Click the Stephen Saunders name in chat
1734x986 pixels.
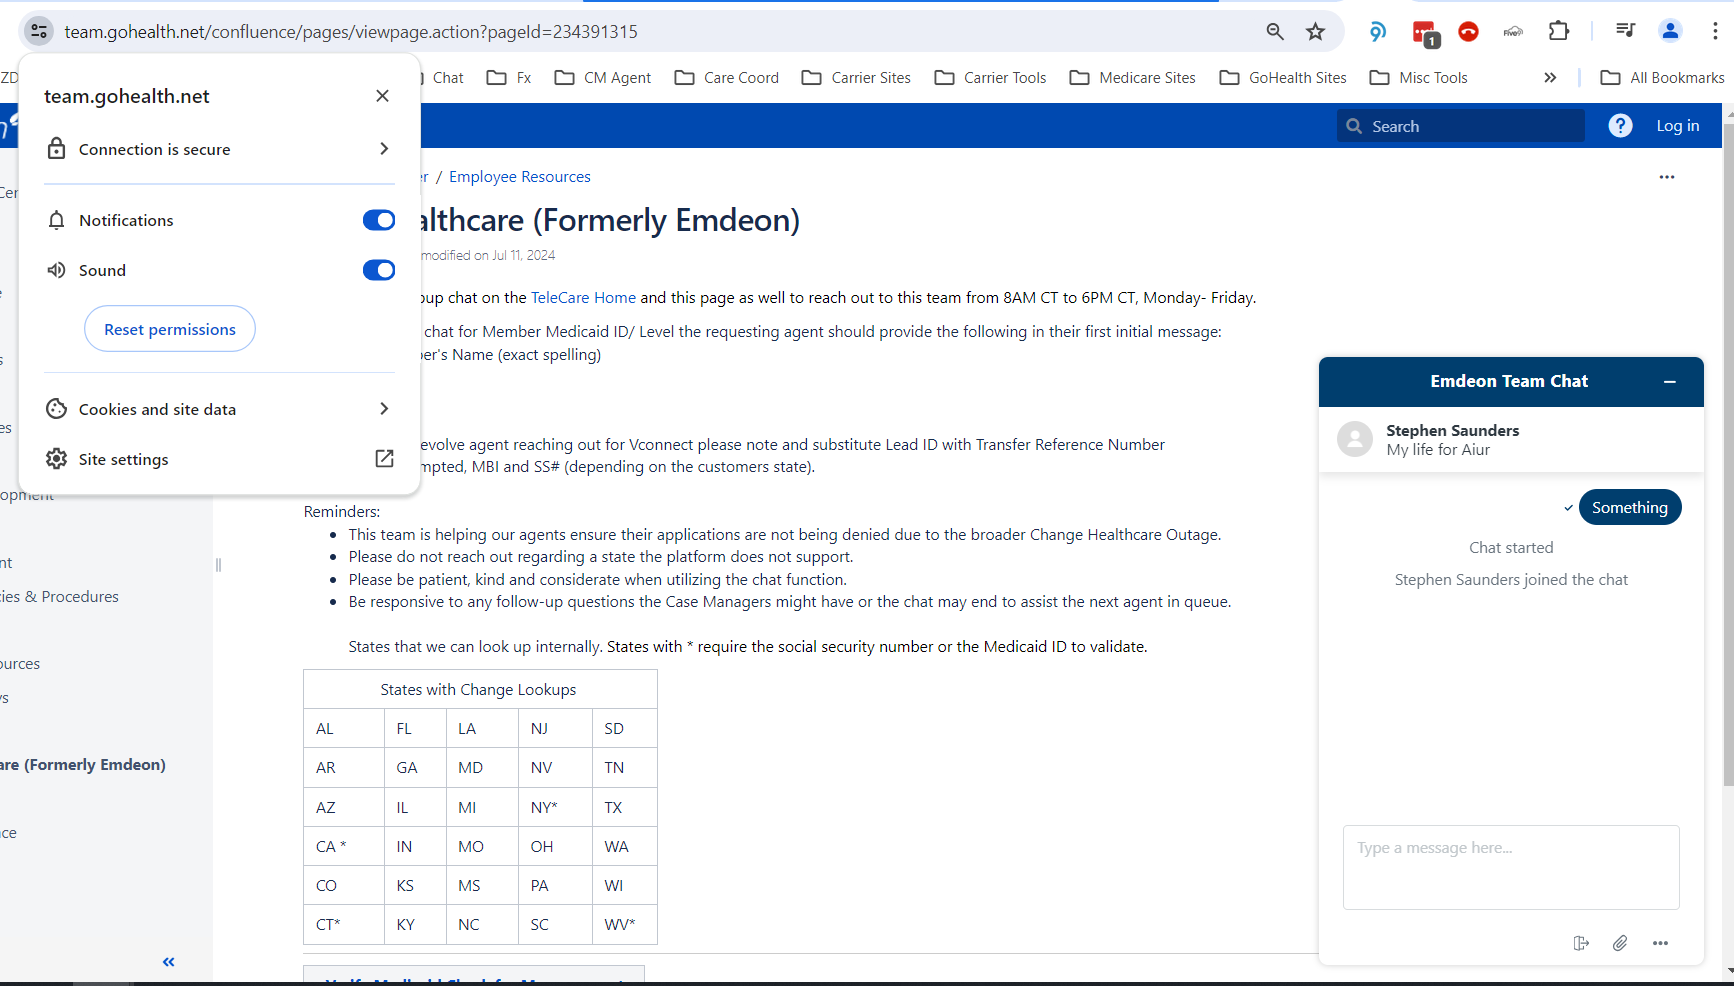1452,431
